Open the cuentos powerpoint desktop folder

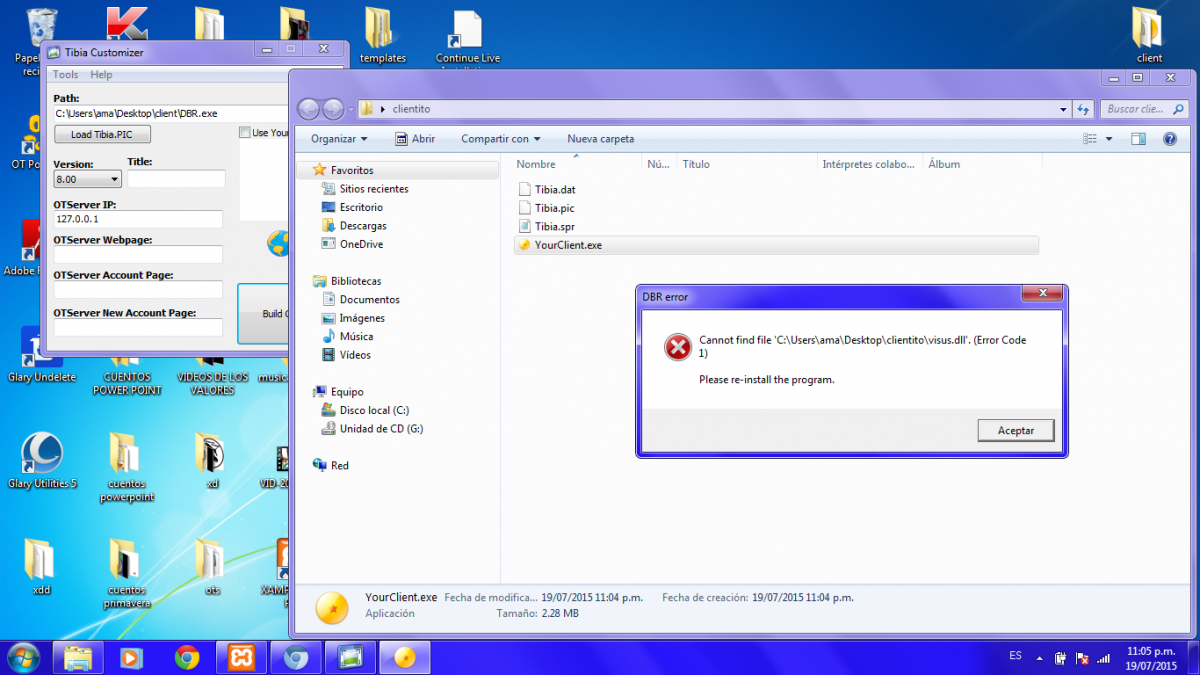click(x=127, y=468)
